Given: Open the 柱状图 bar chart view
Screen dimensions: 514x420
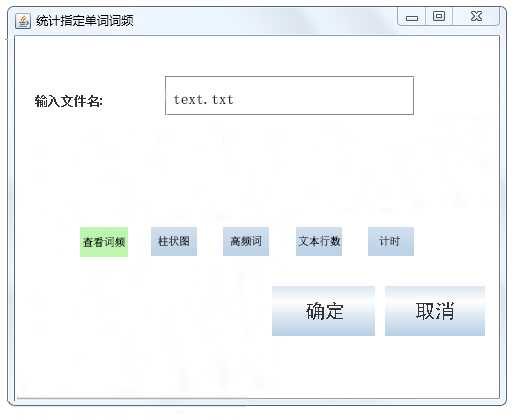Looking at the screenshot, I should pyautogui.click(x=174, y=241).
